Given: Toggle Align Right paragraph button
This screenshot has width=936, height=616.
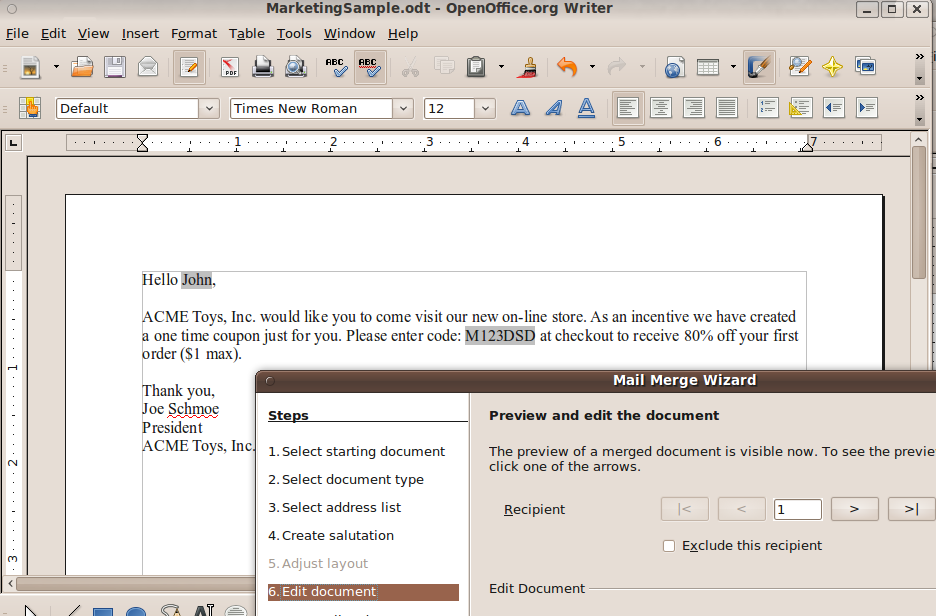Looking at the screenshot, I should (x=694, y=109).
